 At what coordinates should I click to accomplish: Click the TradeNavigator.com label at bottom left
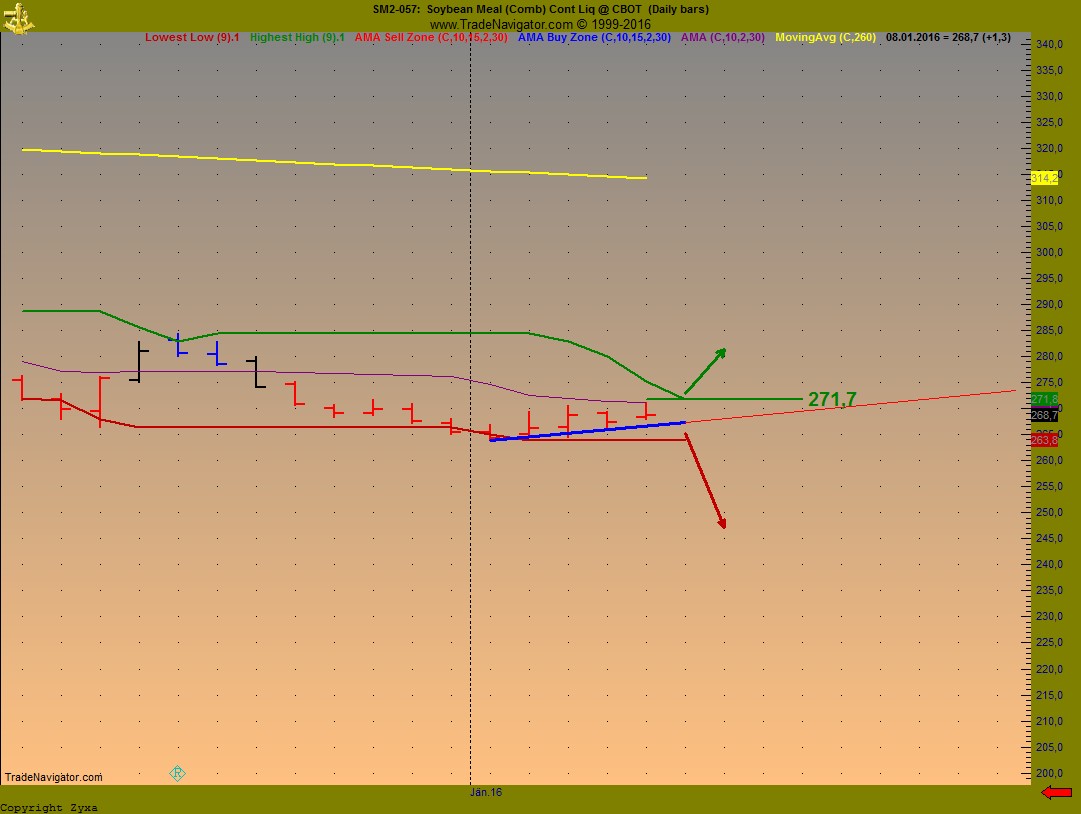click(x=54, y=777)
